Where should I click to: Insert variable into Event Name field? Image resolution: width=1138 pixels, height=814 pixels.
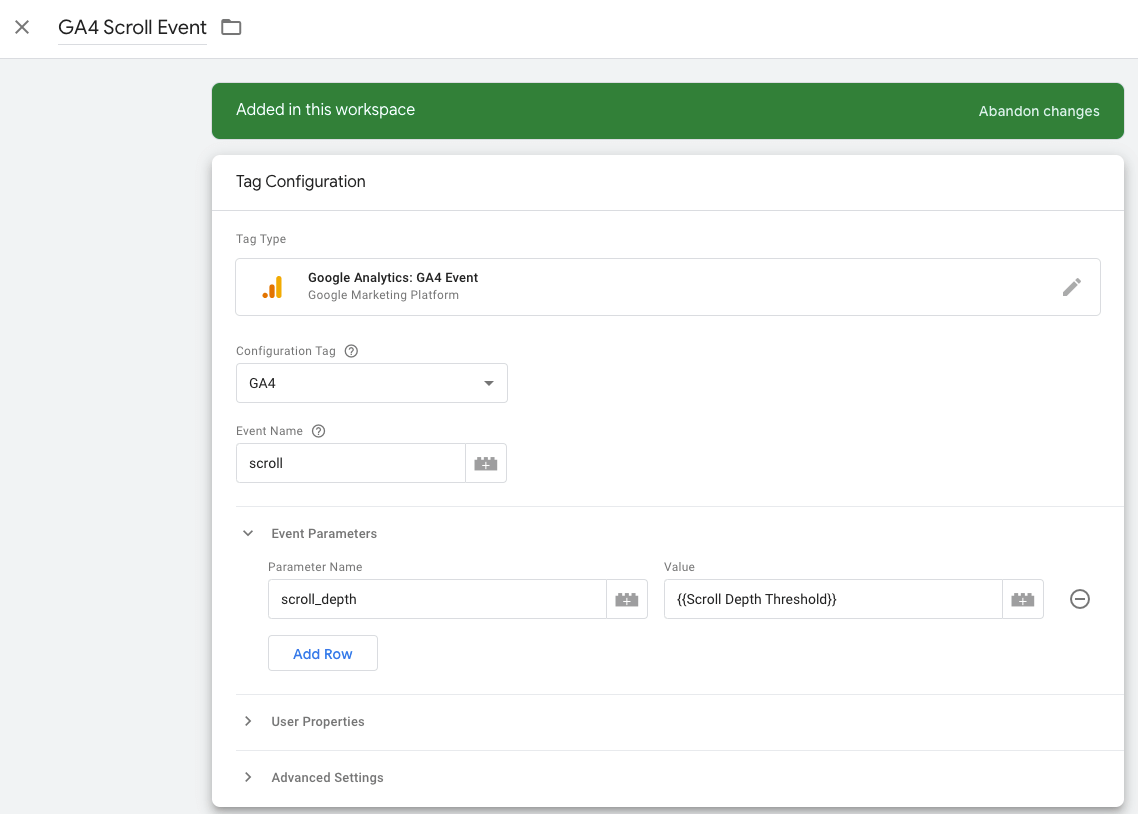tap(486, 464)
